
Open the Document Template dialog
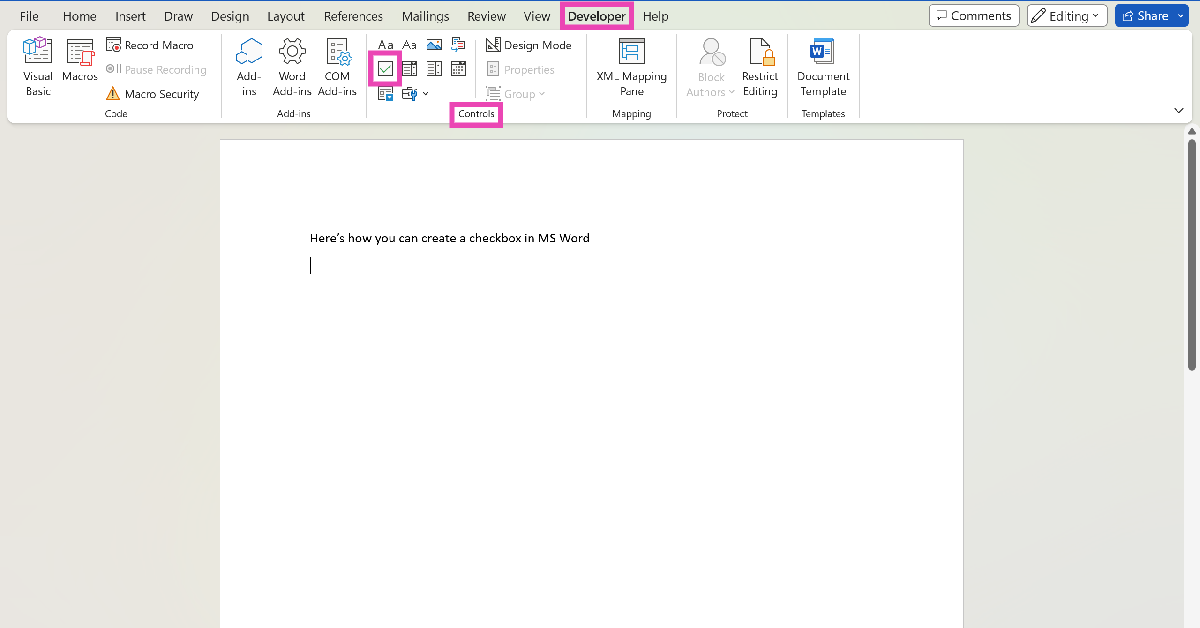tap(822, 66)
